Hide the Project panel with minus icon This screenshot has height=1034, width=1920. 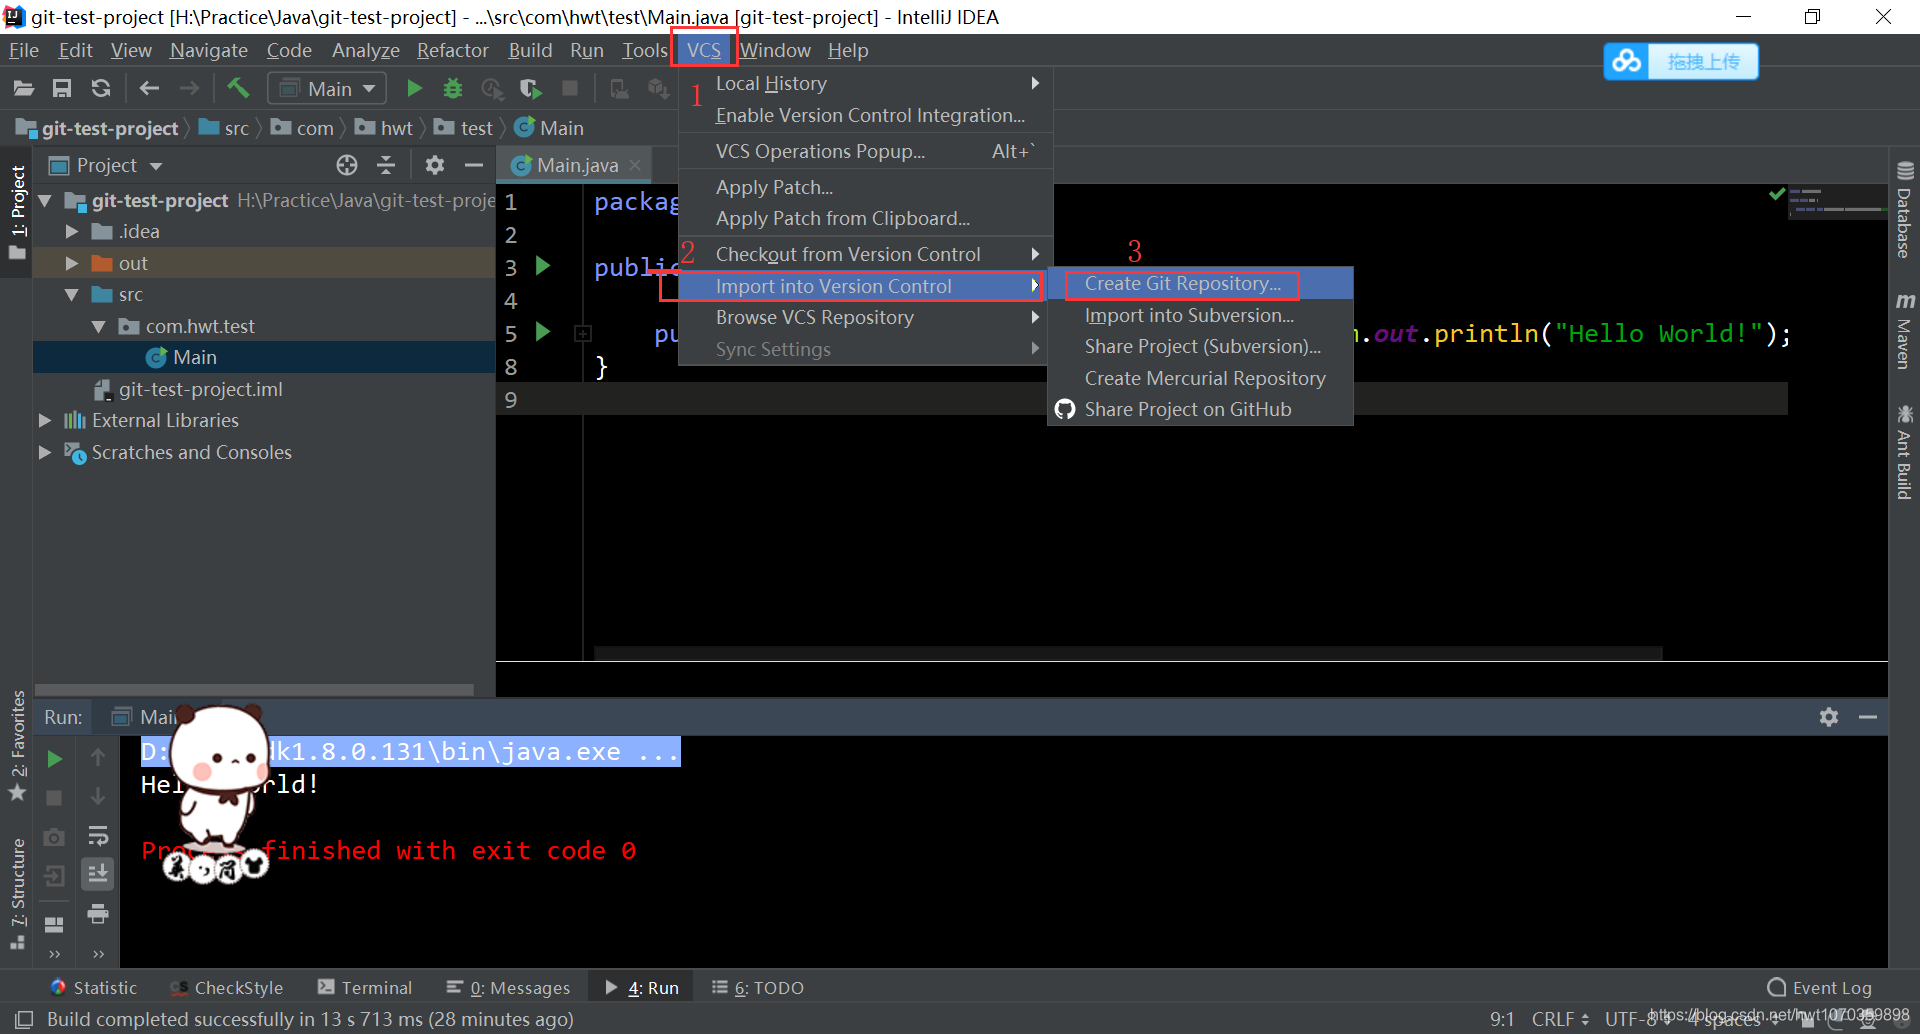tap(474, 165)
